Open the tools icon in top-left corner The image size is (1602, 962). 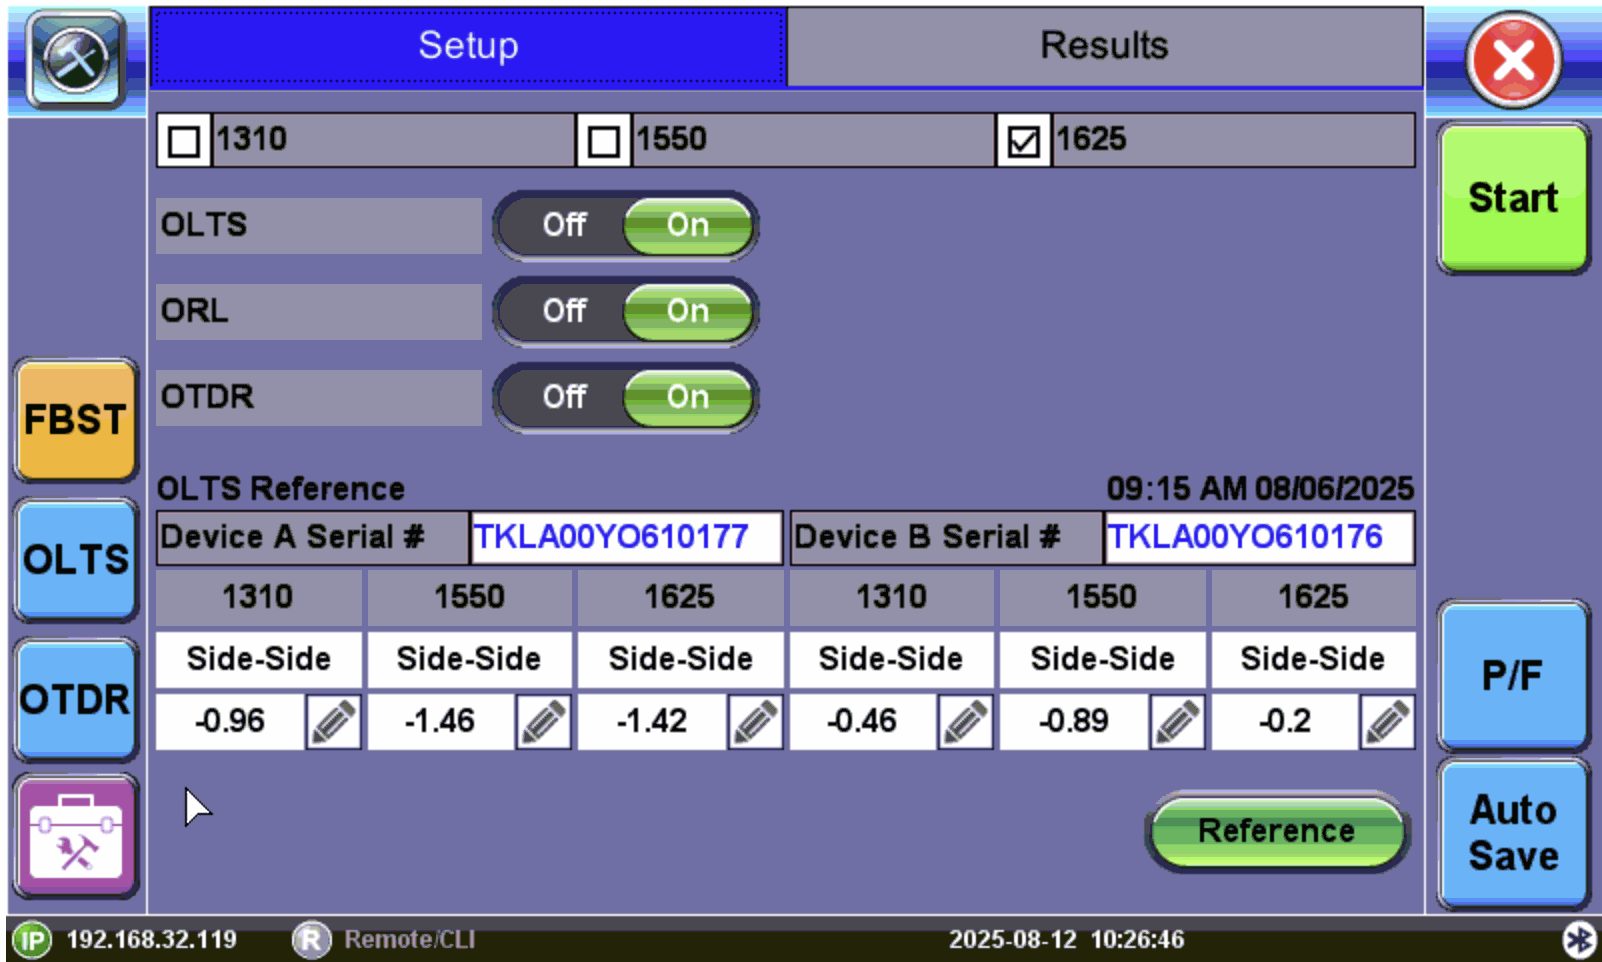76,60
